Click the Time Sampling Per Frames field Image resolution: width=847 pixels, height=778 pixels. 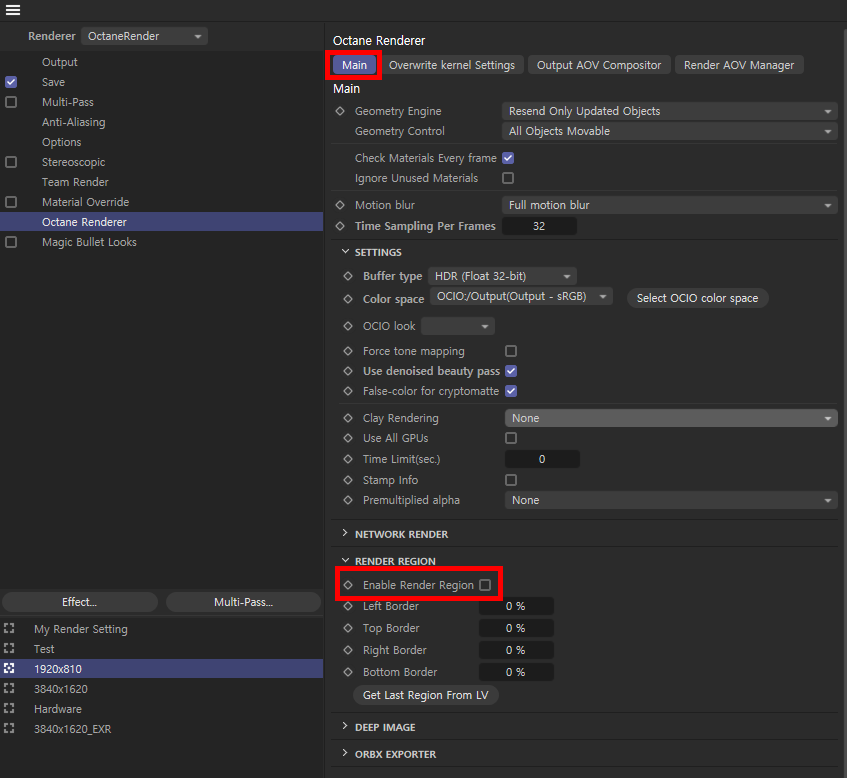pyautogui.click(x=539, y=226)
